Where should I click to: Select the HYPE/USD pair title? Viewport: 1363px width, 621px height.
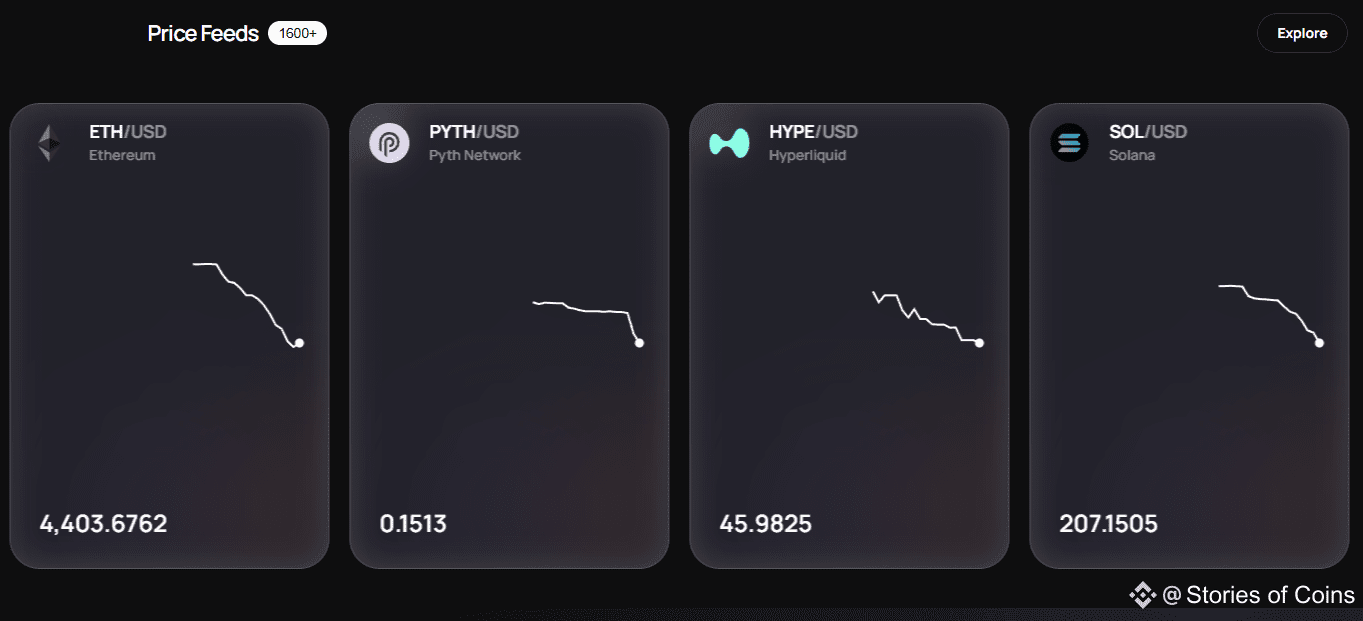click(813, 131)
